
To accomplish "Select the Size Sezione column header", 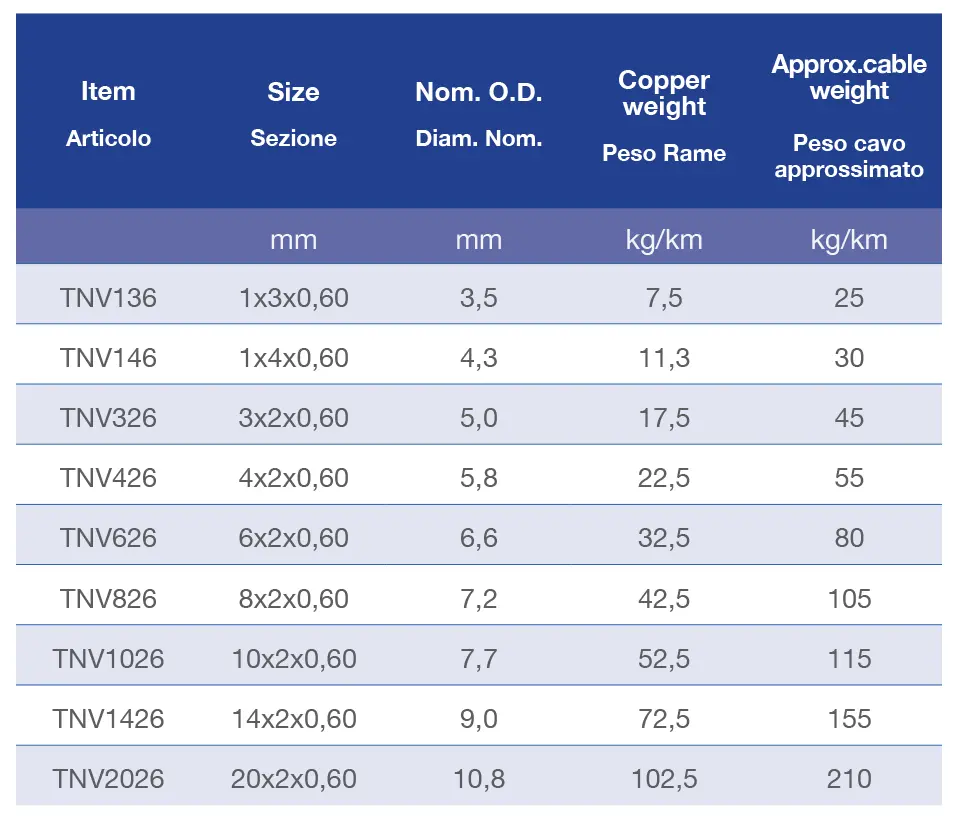I will point(294,114).
